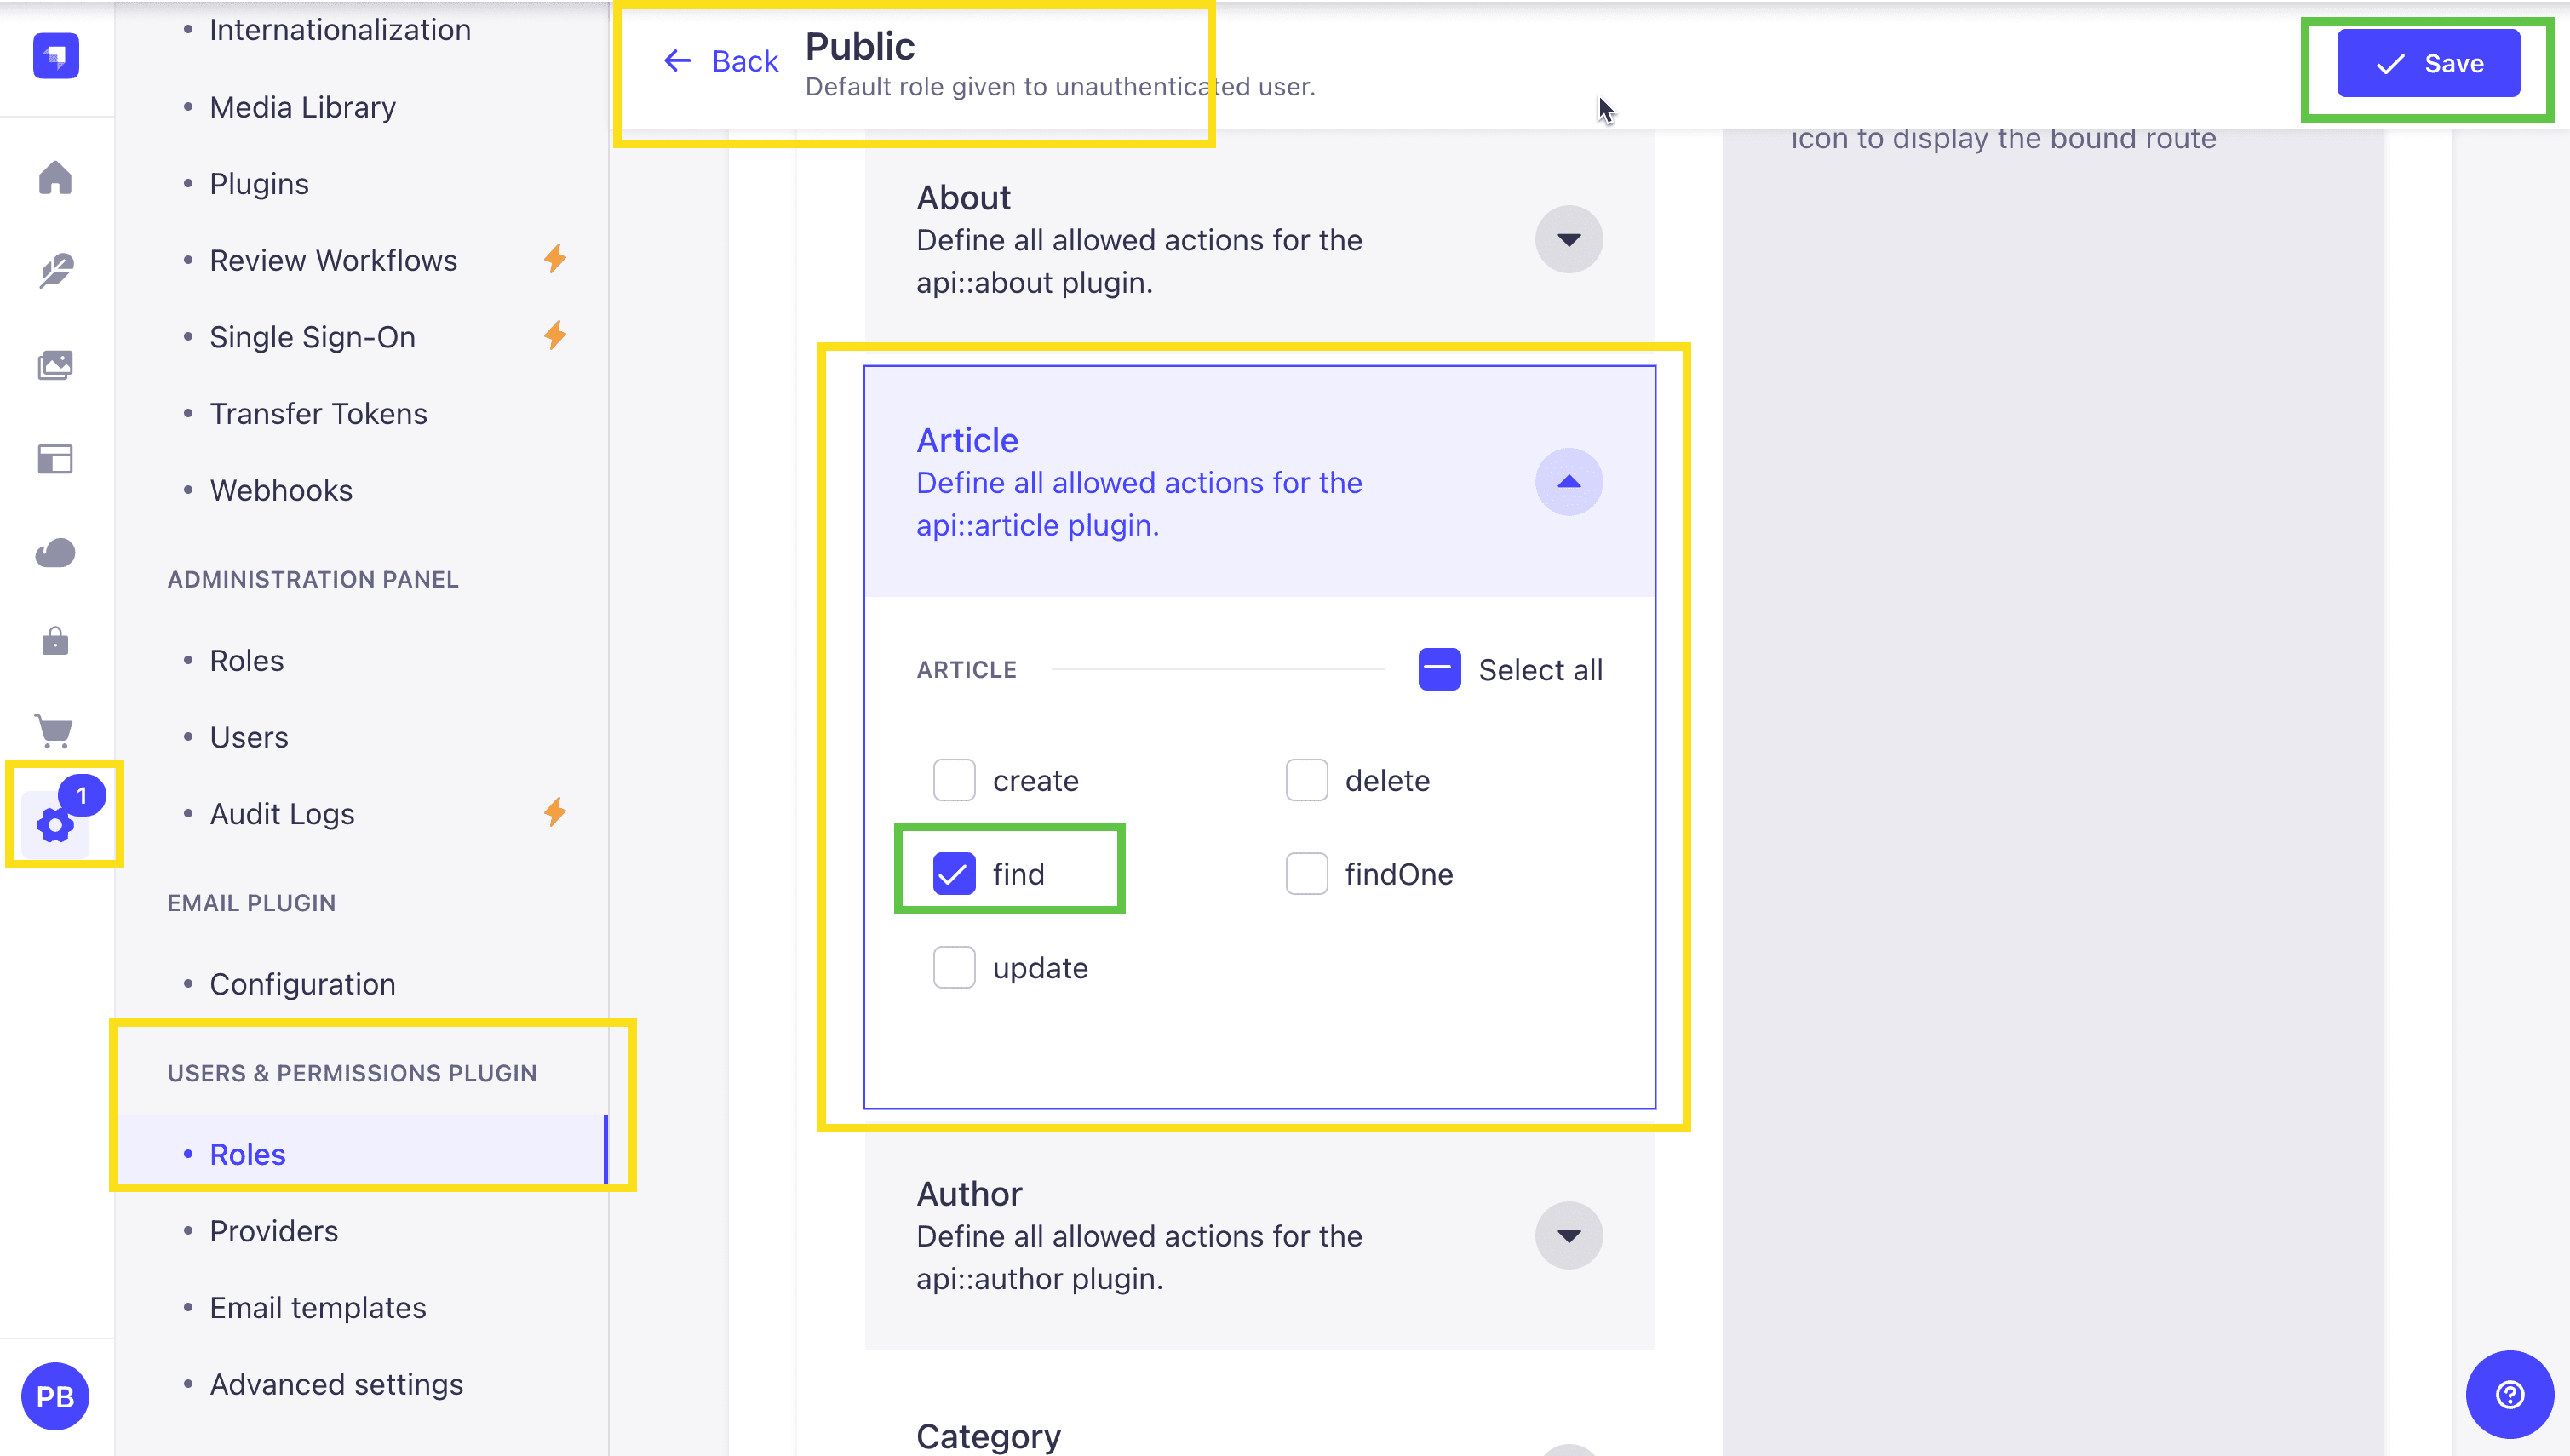Collapse the Article permissions section
Screen dimensions: 2570x1456
[1569, 482]
